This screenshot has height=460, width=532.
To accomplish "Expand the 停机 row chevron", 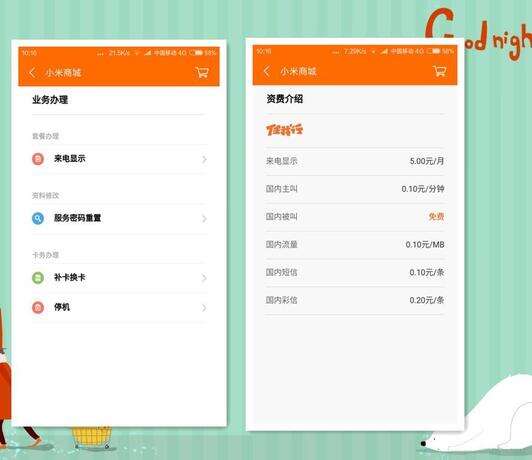I will click(204, 308).
